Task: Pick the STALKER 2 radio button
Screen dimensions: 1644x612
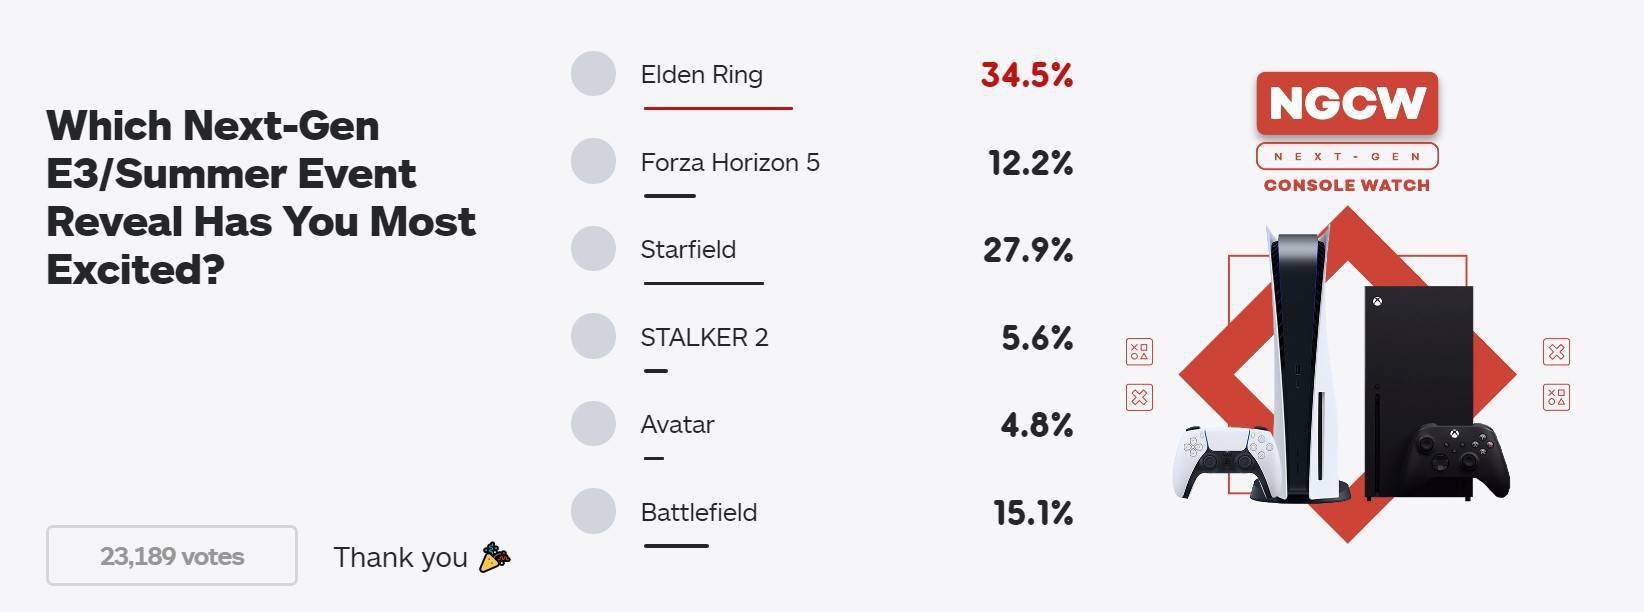Action: pos(593,337)
